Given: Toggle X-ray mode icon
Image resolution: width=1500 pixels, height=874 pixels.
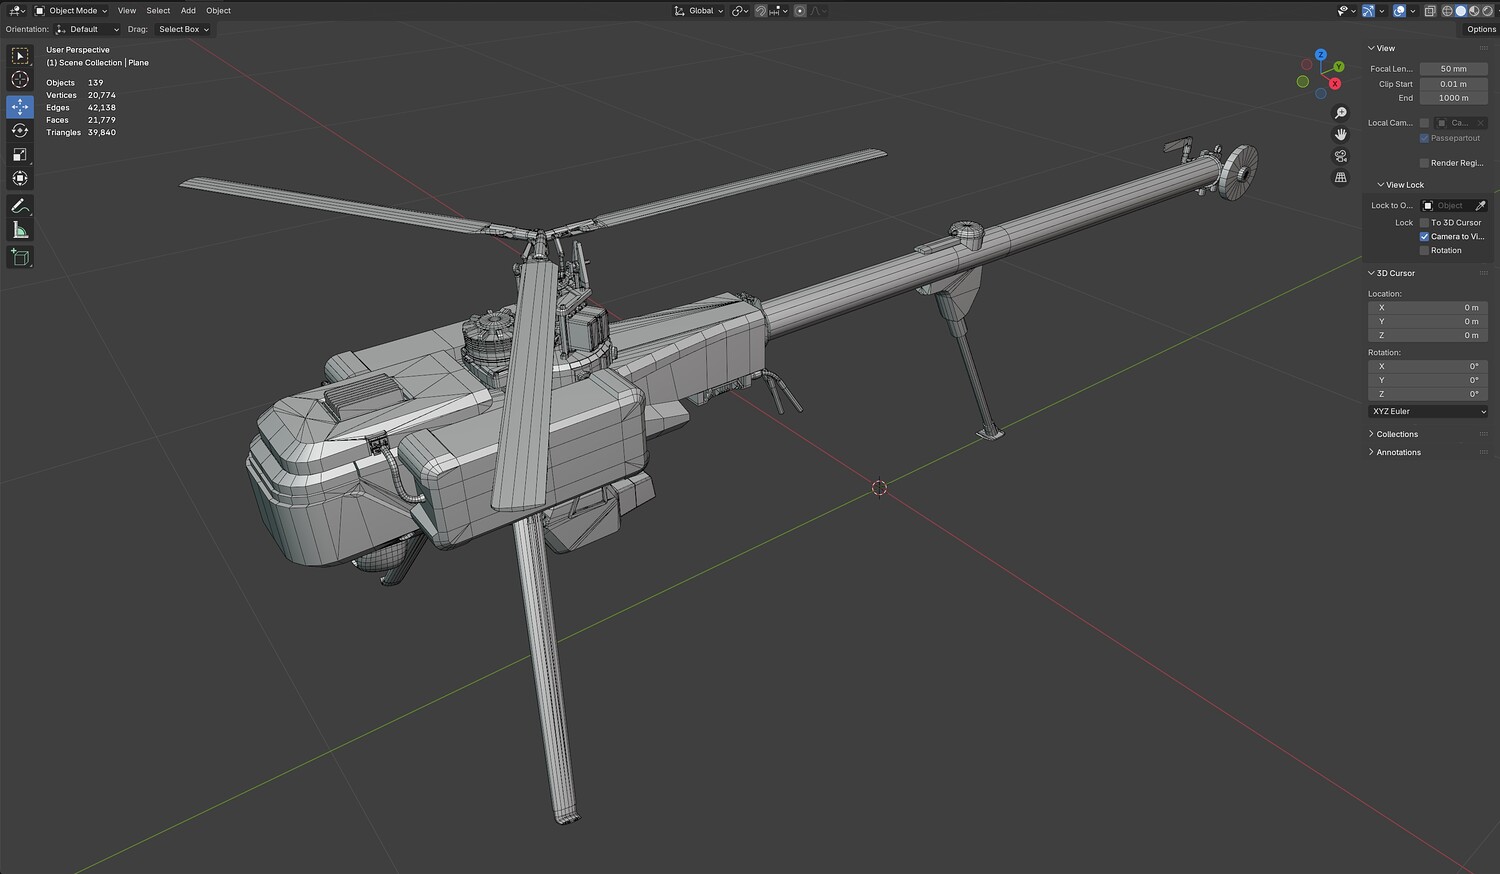Looking at the screenshot, I should click(1430, 11).
